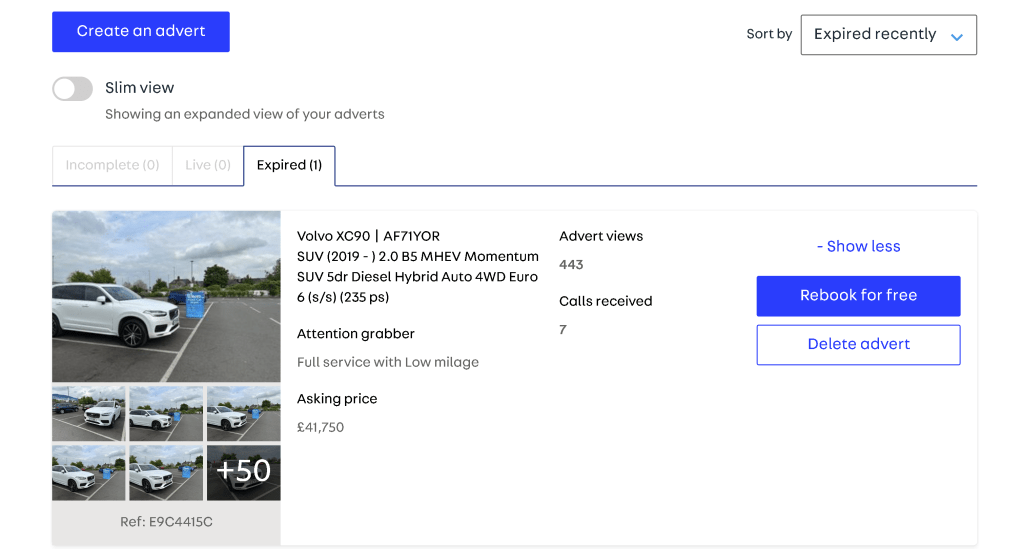Viewport: 1023px width, 549px height.
Task: Toggle the Slim view switch
Action: 72,89
